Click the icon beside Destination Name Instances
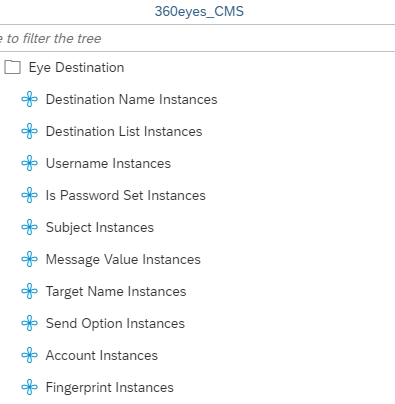Viewport: 395px width, 404px height. (29, 99)
